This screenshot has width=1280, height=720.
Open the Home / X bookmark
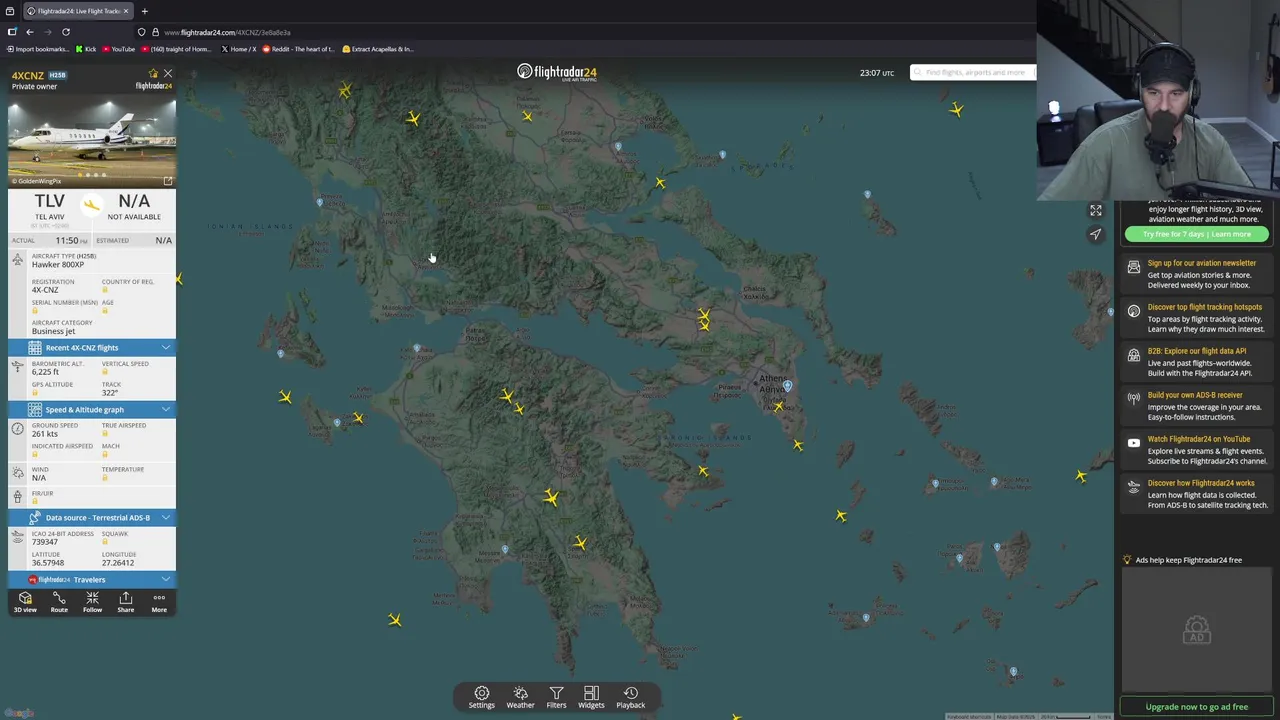pyautogui.click(x=238, y=49)
